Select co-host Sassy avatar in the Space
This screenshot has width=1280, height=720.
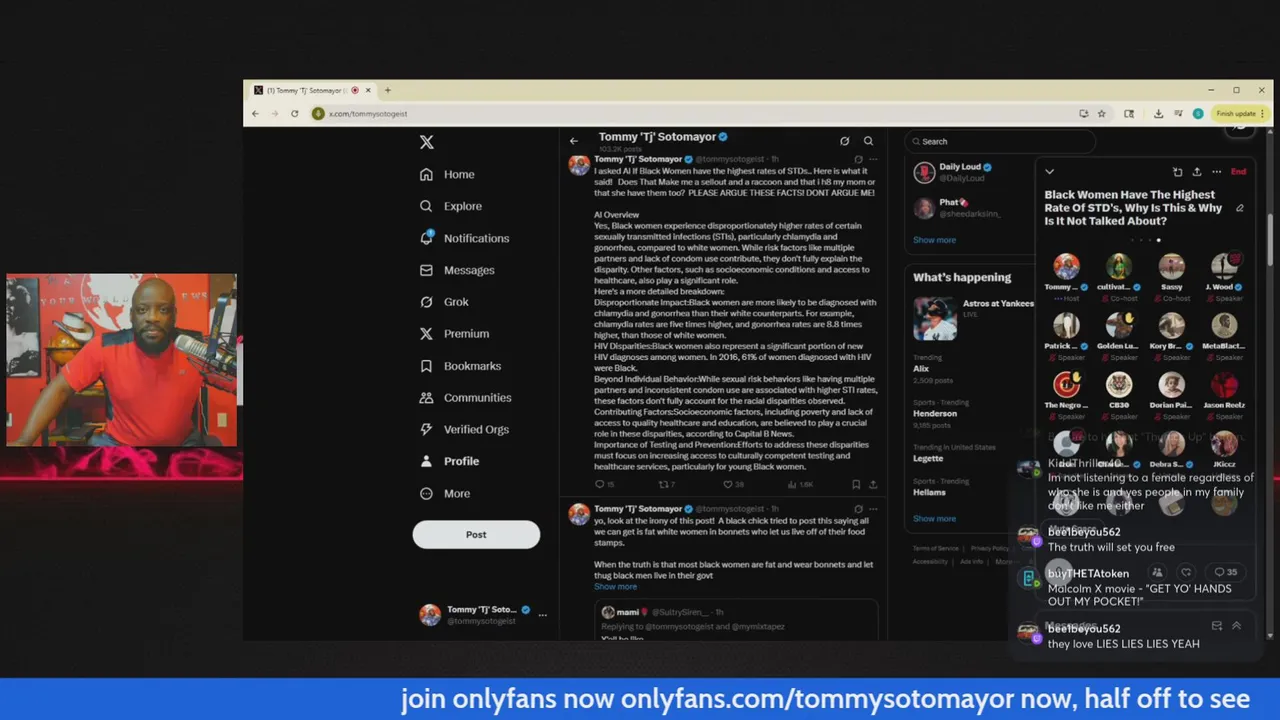pos(1171,267)
